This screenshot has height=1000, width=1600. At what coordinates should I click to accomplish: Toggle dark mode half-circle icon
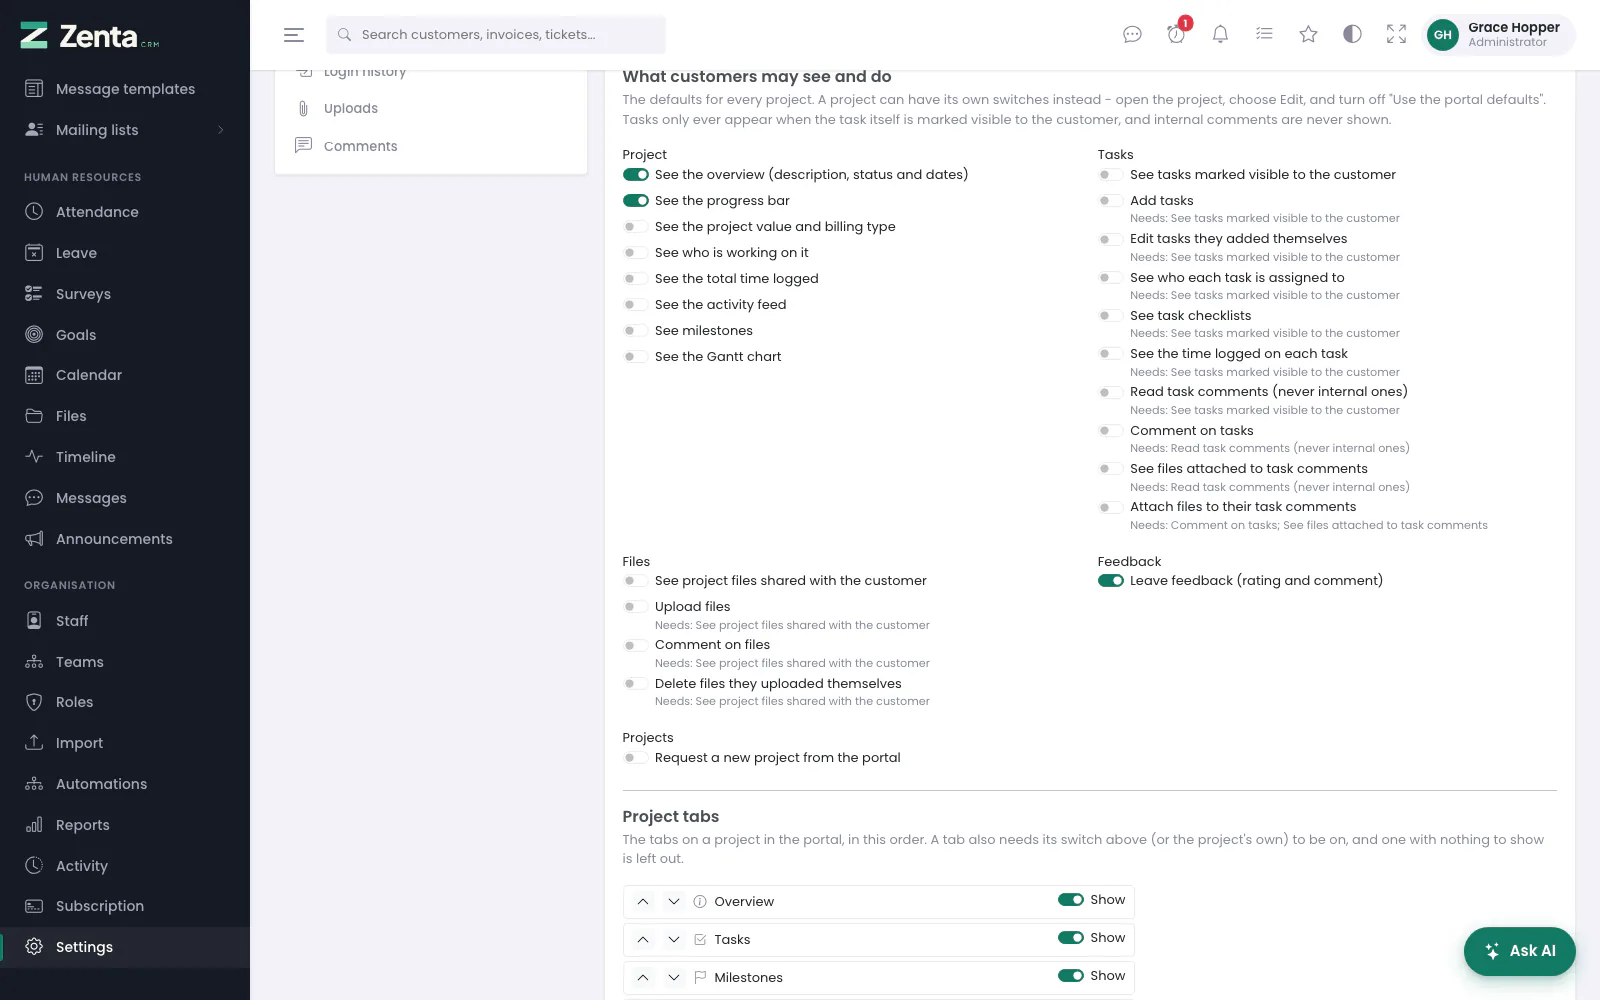[1352, 34]
